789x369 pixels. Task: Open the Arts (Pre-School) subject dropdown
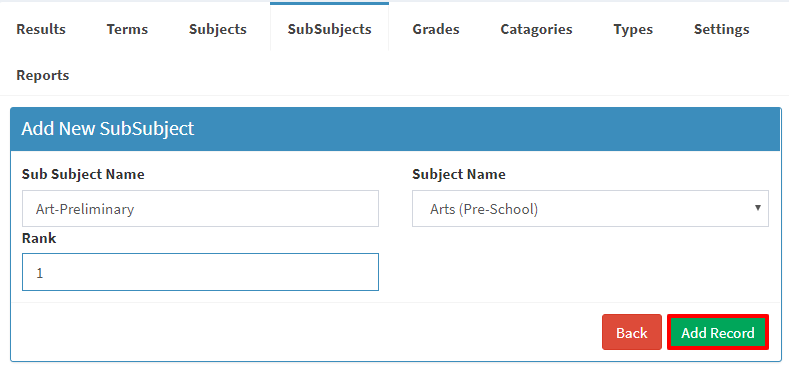coord(590,208)
